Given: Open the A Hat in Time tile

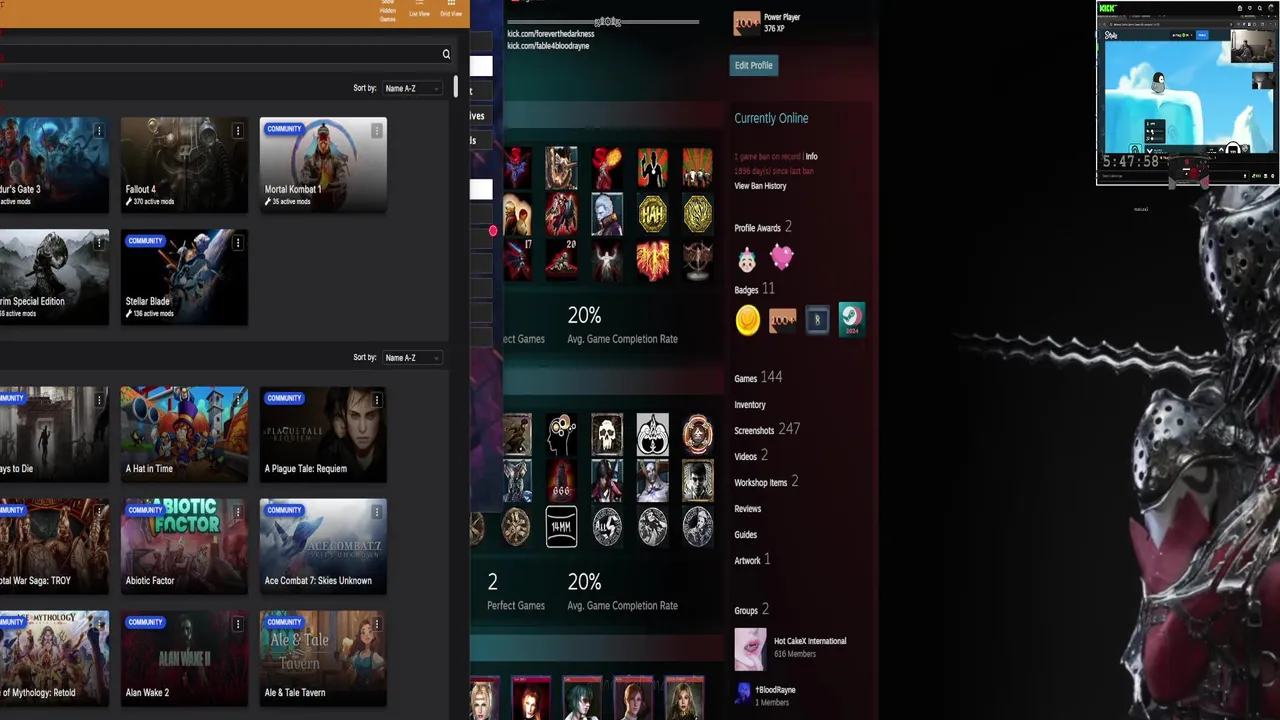Looking at the screenshot, I should tap(184, 435).
